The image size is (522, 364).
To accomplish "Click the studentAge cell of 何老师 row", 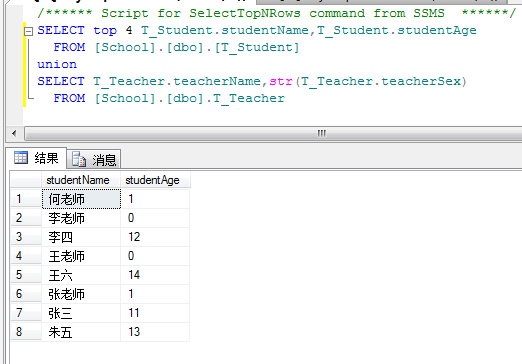I will point(155,199).
